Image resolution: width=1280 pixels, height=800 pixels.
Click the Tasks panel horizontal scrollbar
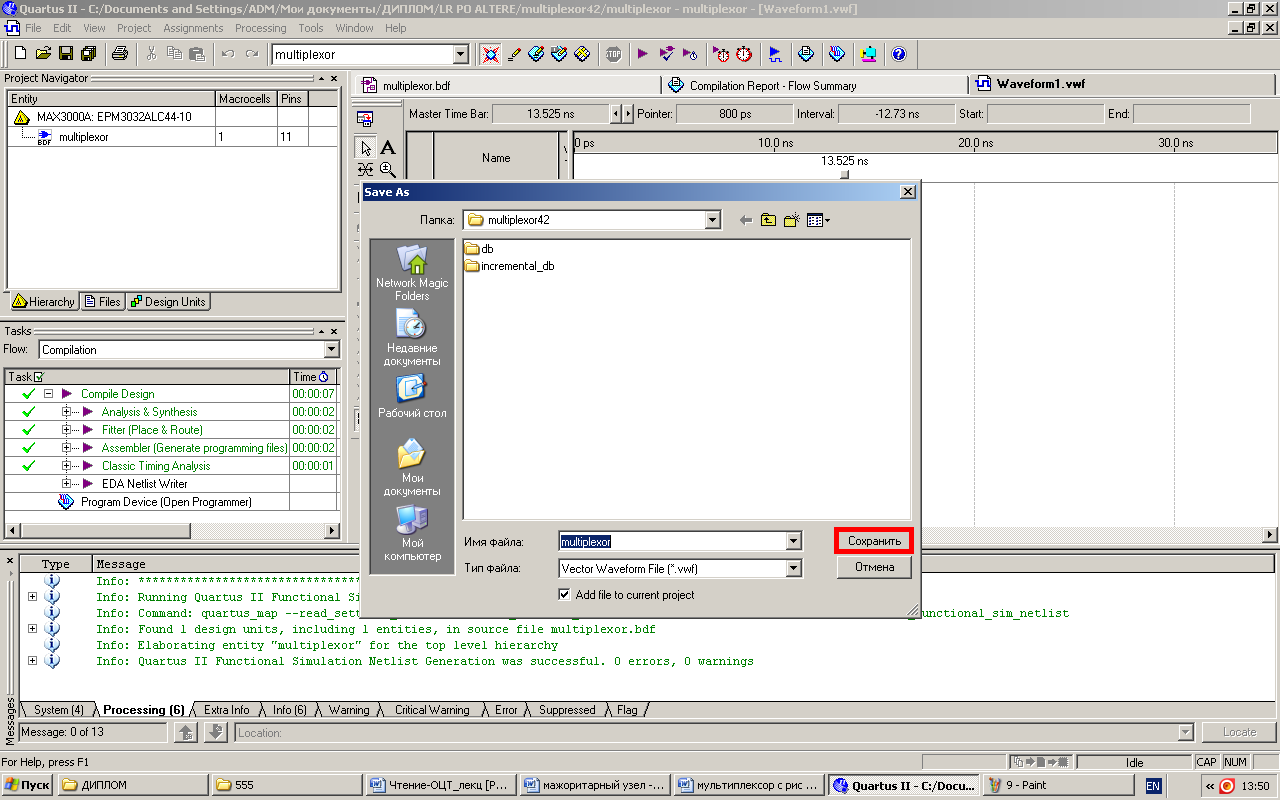172,530
